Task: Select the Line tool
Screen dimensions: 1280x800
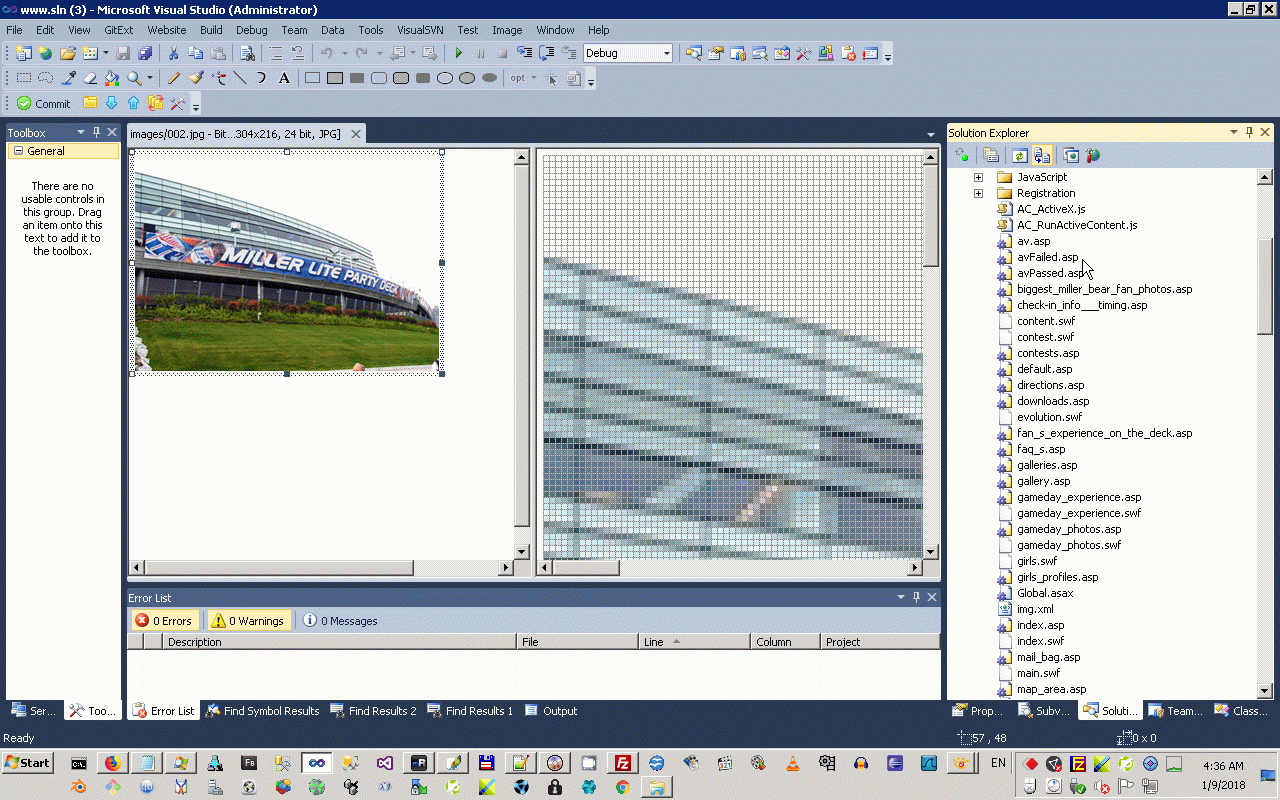Action: 240,78
